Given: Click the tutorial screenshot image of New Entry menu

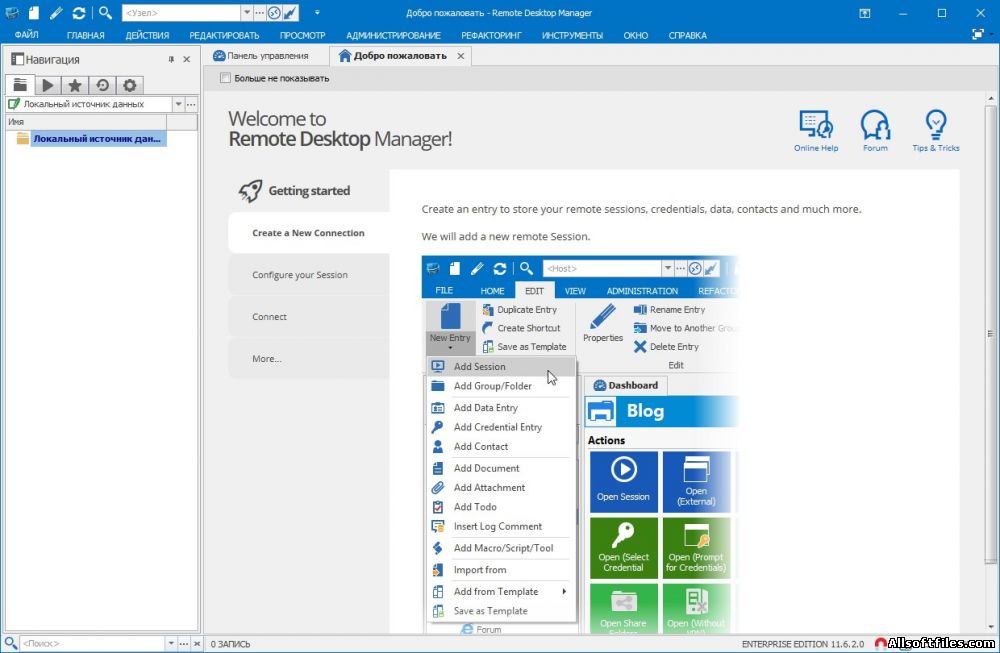Looking at the screenshot, I should point(580,444).
